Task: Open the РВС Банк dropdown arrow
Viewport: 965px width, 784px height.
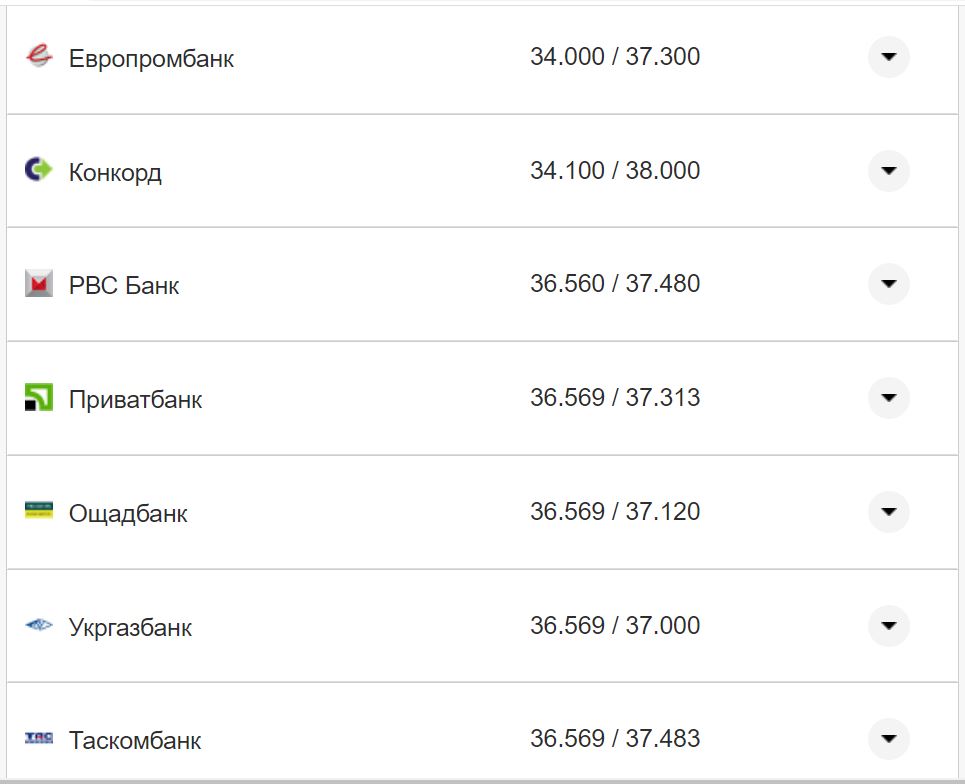Action: tap(888, 285)
